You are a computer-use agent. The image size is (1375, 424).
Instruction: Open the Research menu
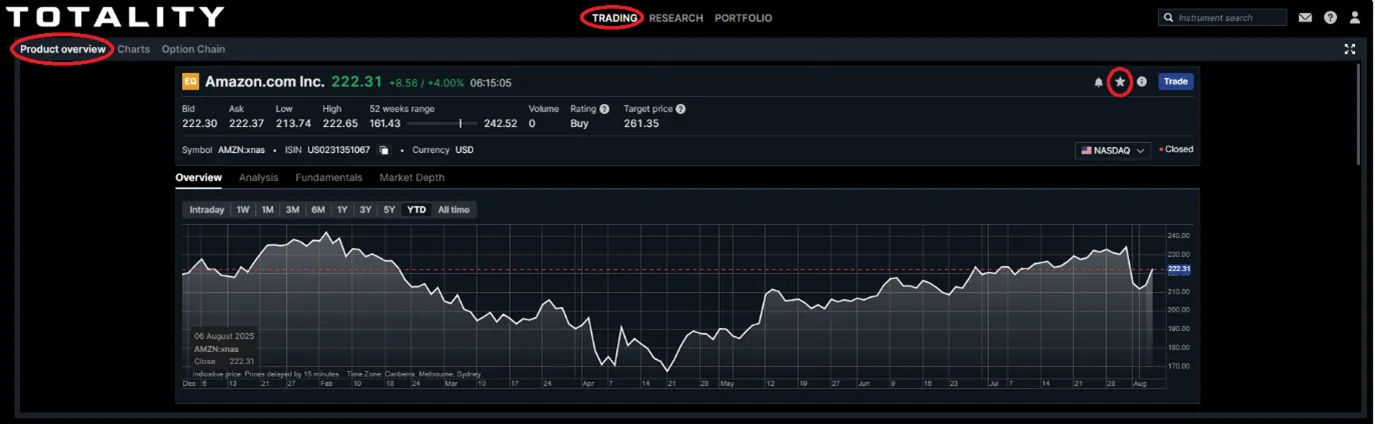point(676,18)
